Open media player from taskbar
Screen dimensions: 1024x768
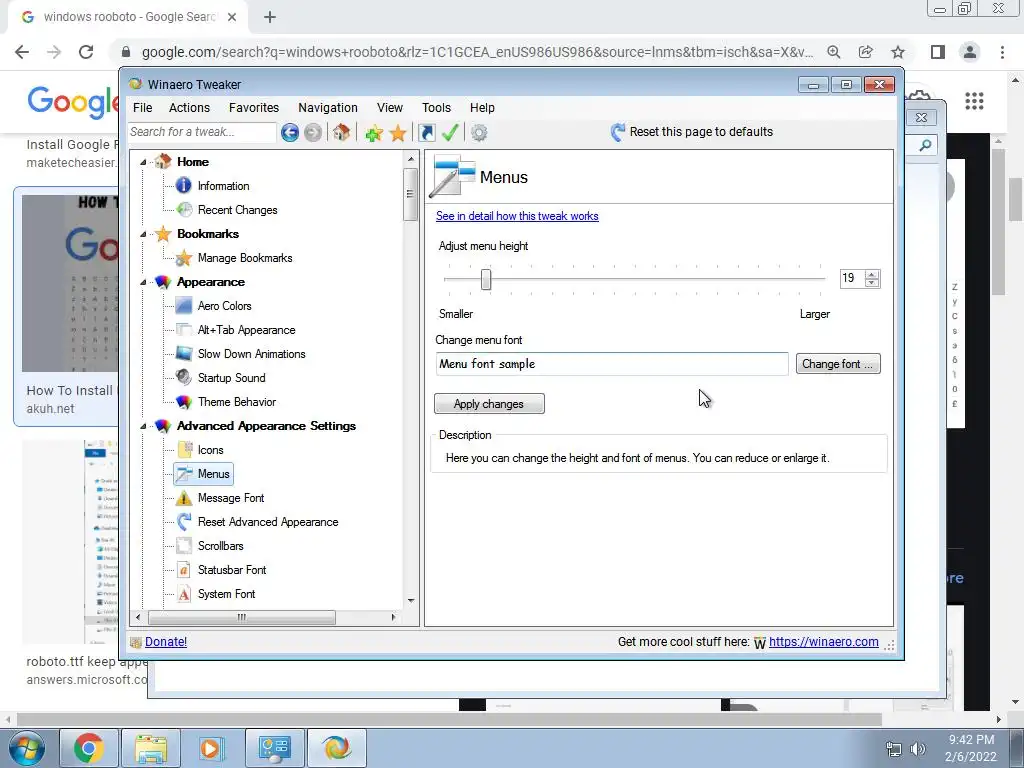pos(212,748)
